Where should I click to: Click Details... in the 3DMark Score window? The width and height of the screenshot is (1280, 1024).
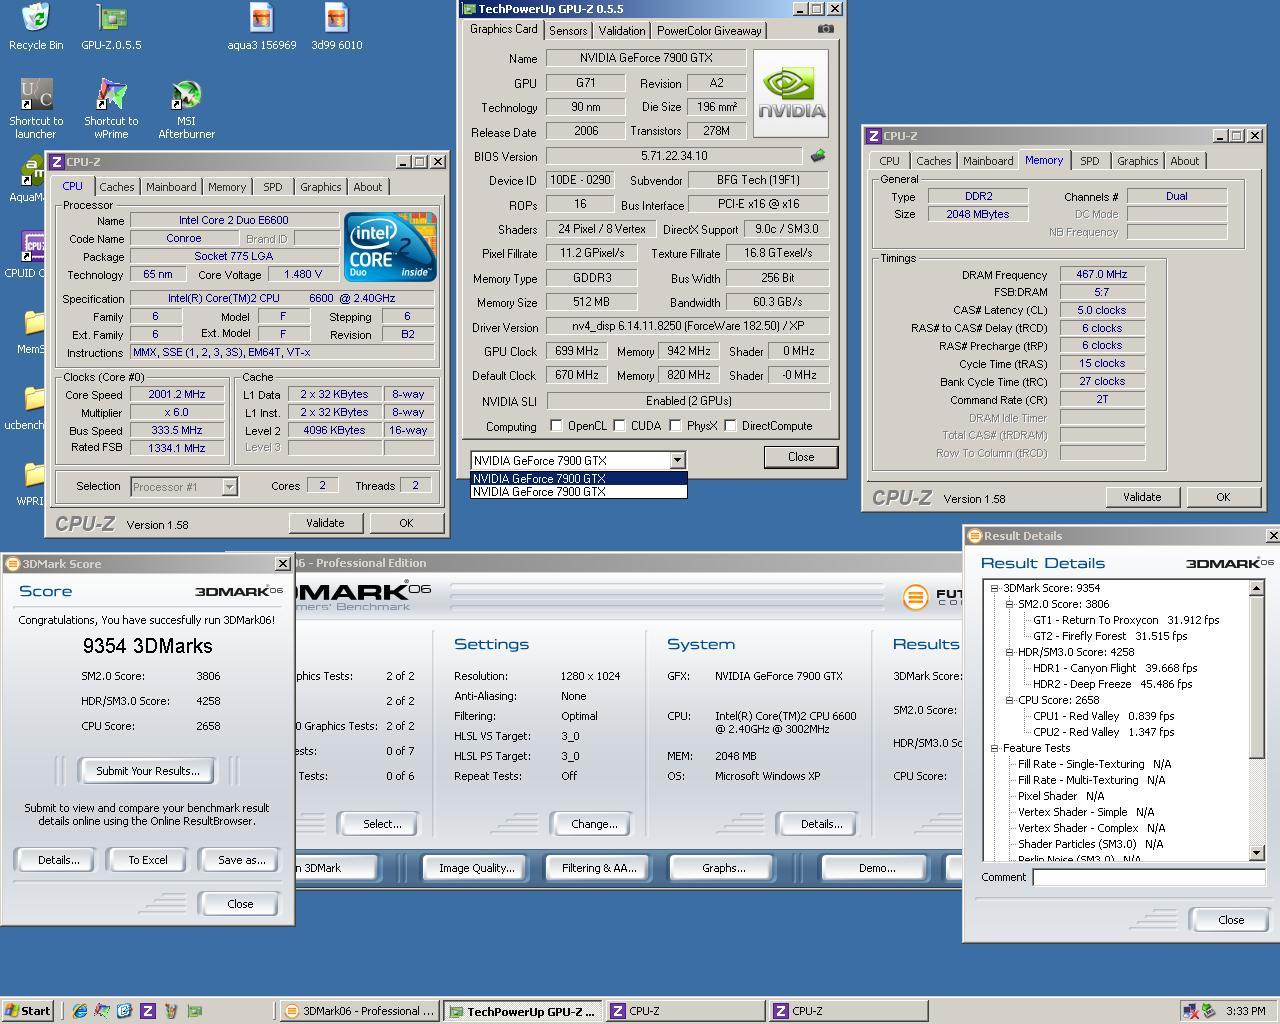[58, 860]
